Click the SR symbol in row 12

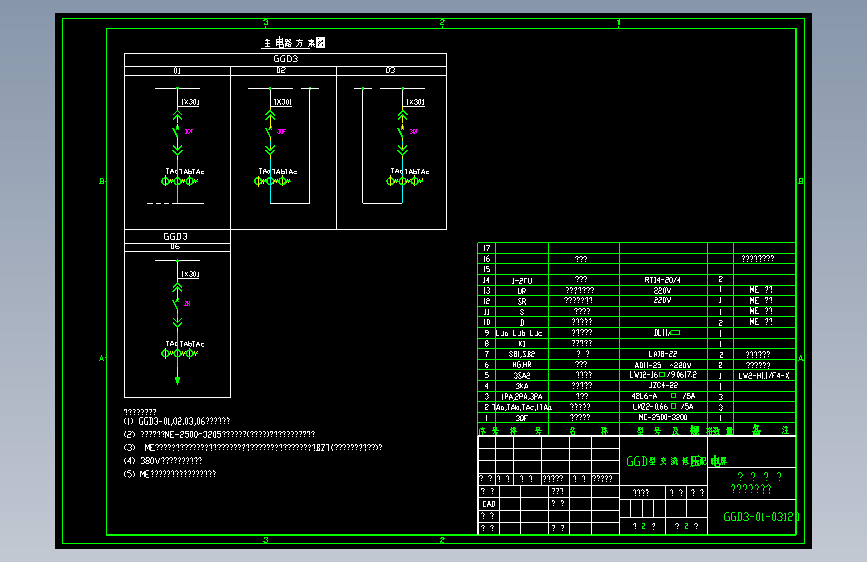click(521, 301)
